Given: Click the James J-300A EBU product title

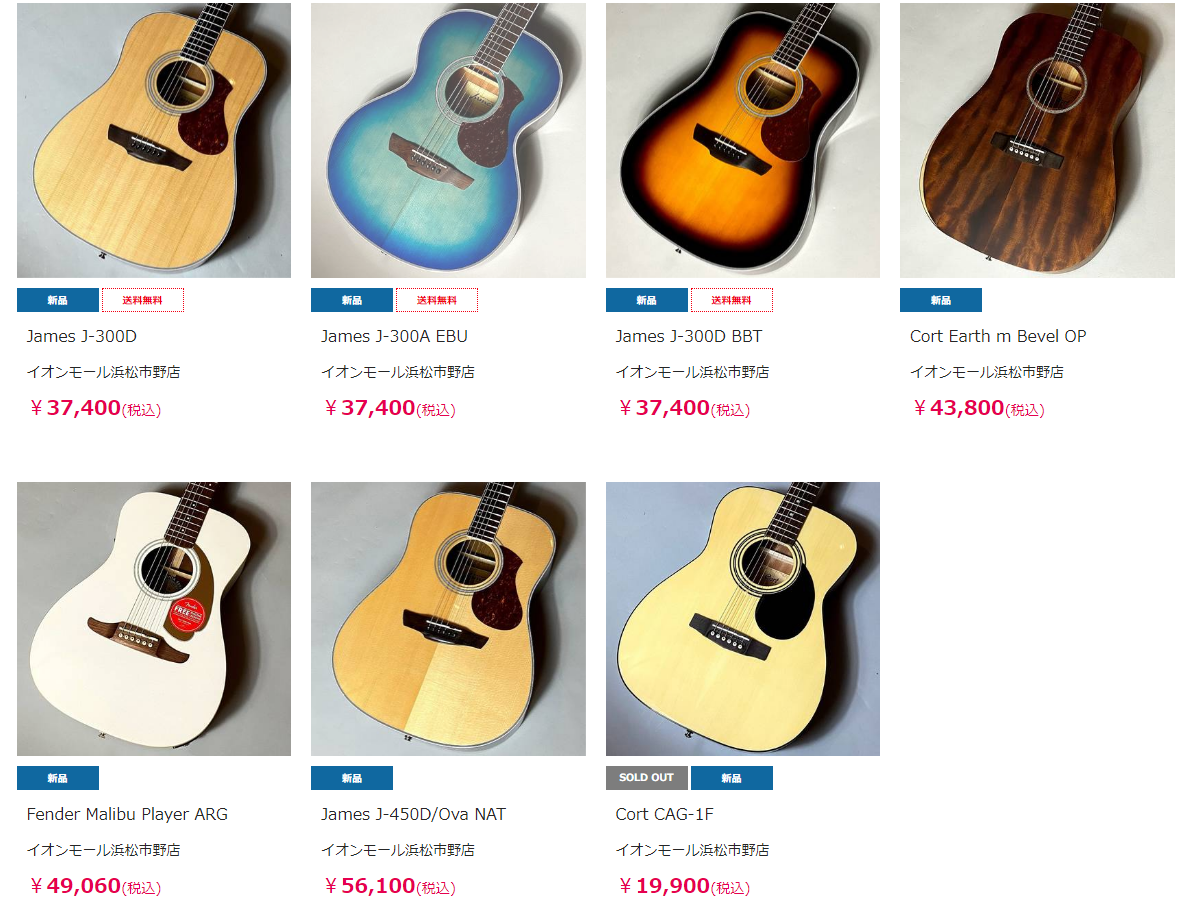Looking at the screenshot, I should coord(395,336).
